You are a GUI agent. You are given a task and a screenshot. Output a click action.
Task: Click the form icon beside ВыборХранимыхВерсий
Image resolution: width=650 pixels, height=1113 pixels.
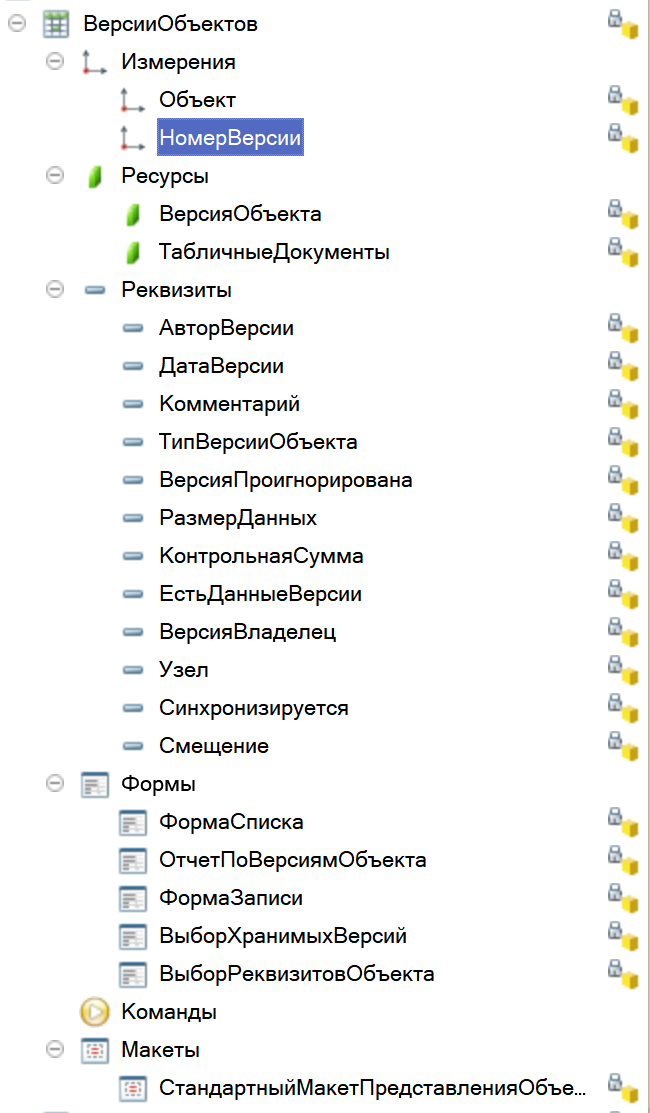point(133,936)
